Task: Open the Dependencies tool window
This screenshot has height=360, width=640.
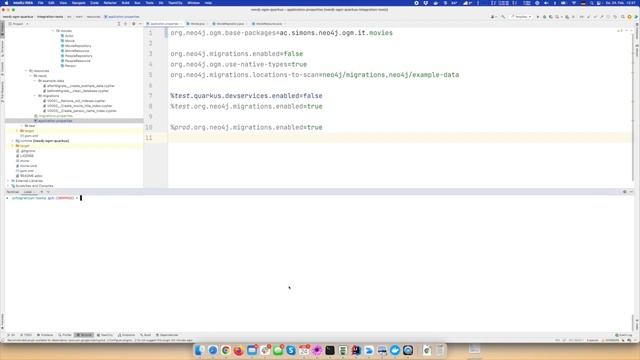Action: point(167,335)
